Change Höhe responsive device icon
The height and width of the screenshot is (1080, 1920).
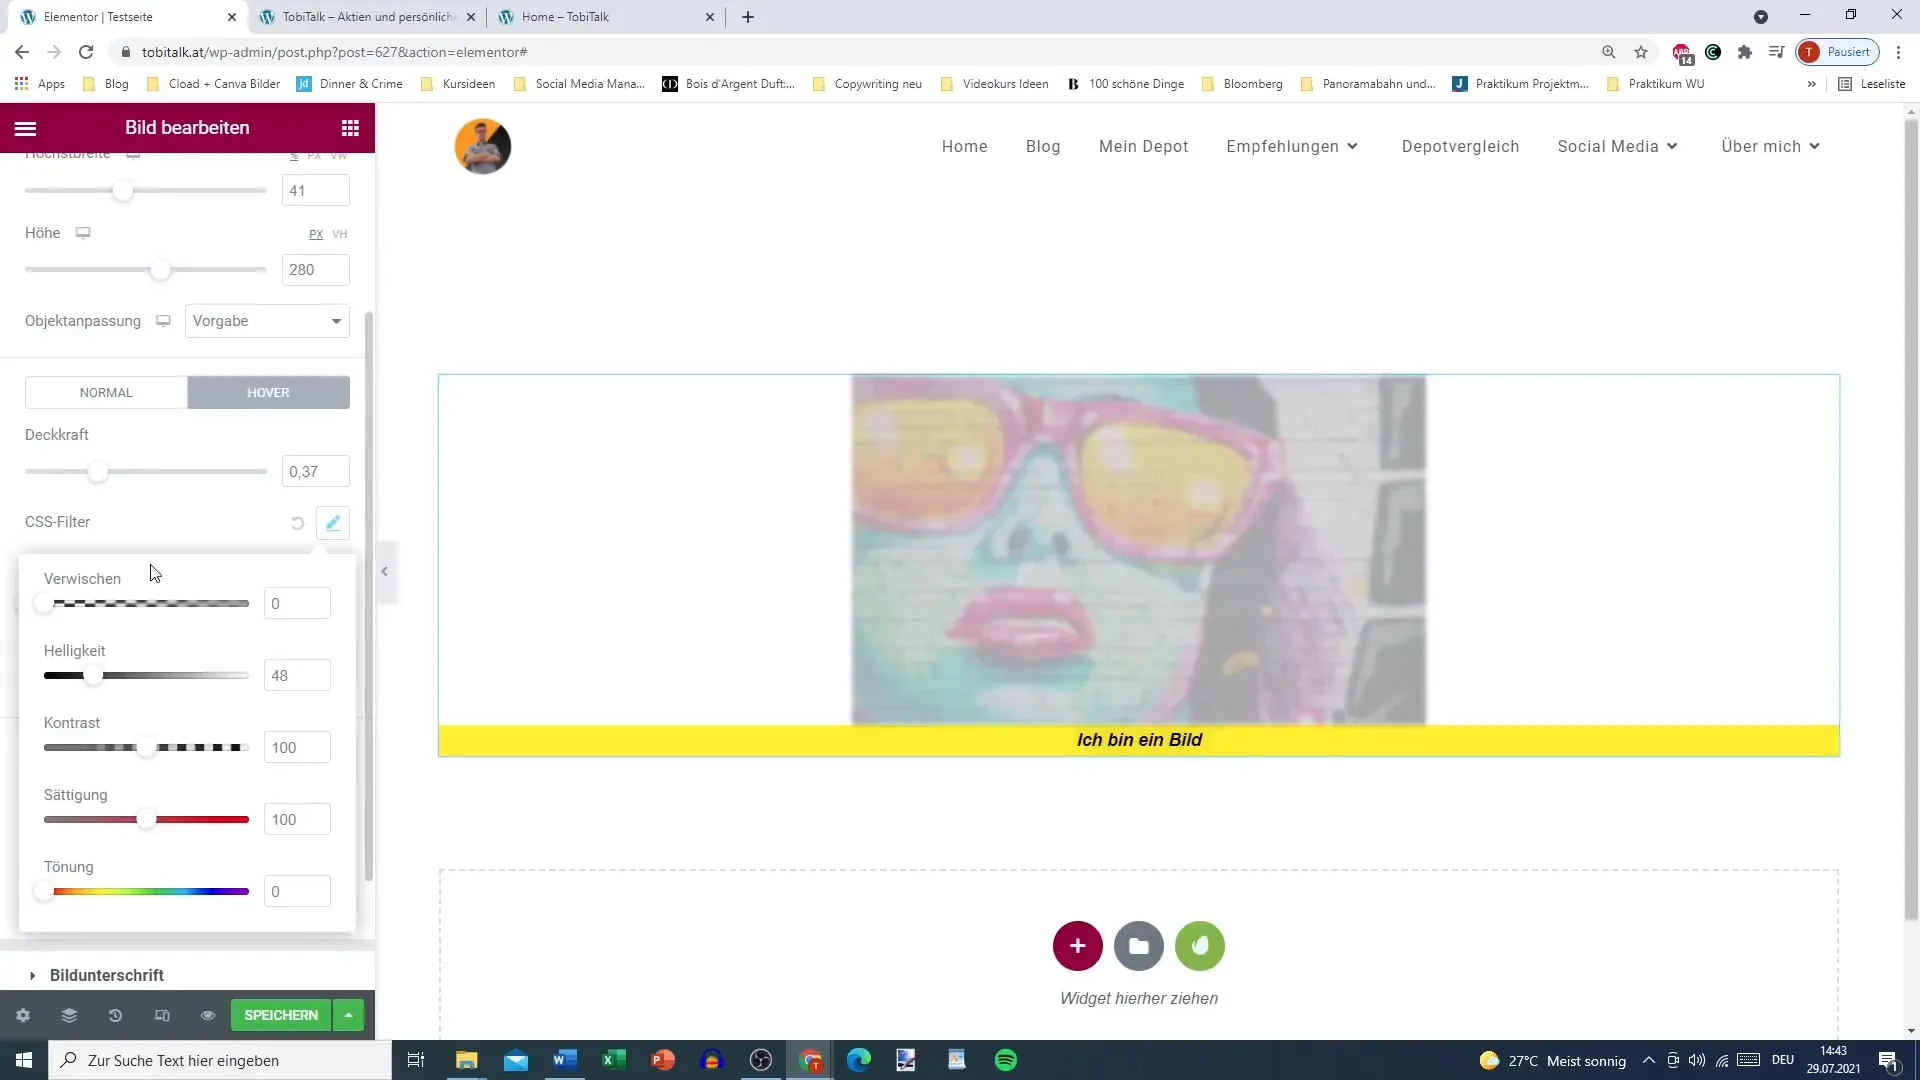point(83,233)
